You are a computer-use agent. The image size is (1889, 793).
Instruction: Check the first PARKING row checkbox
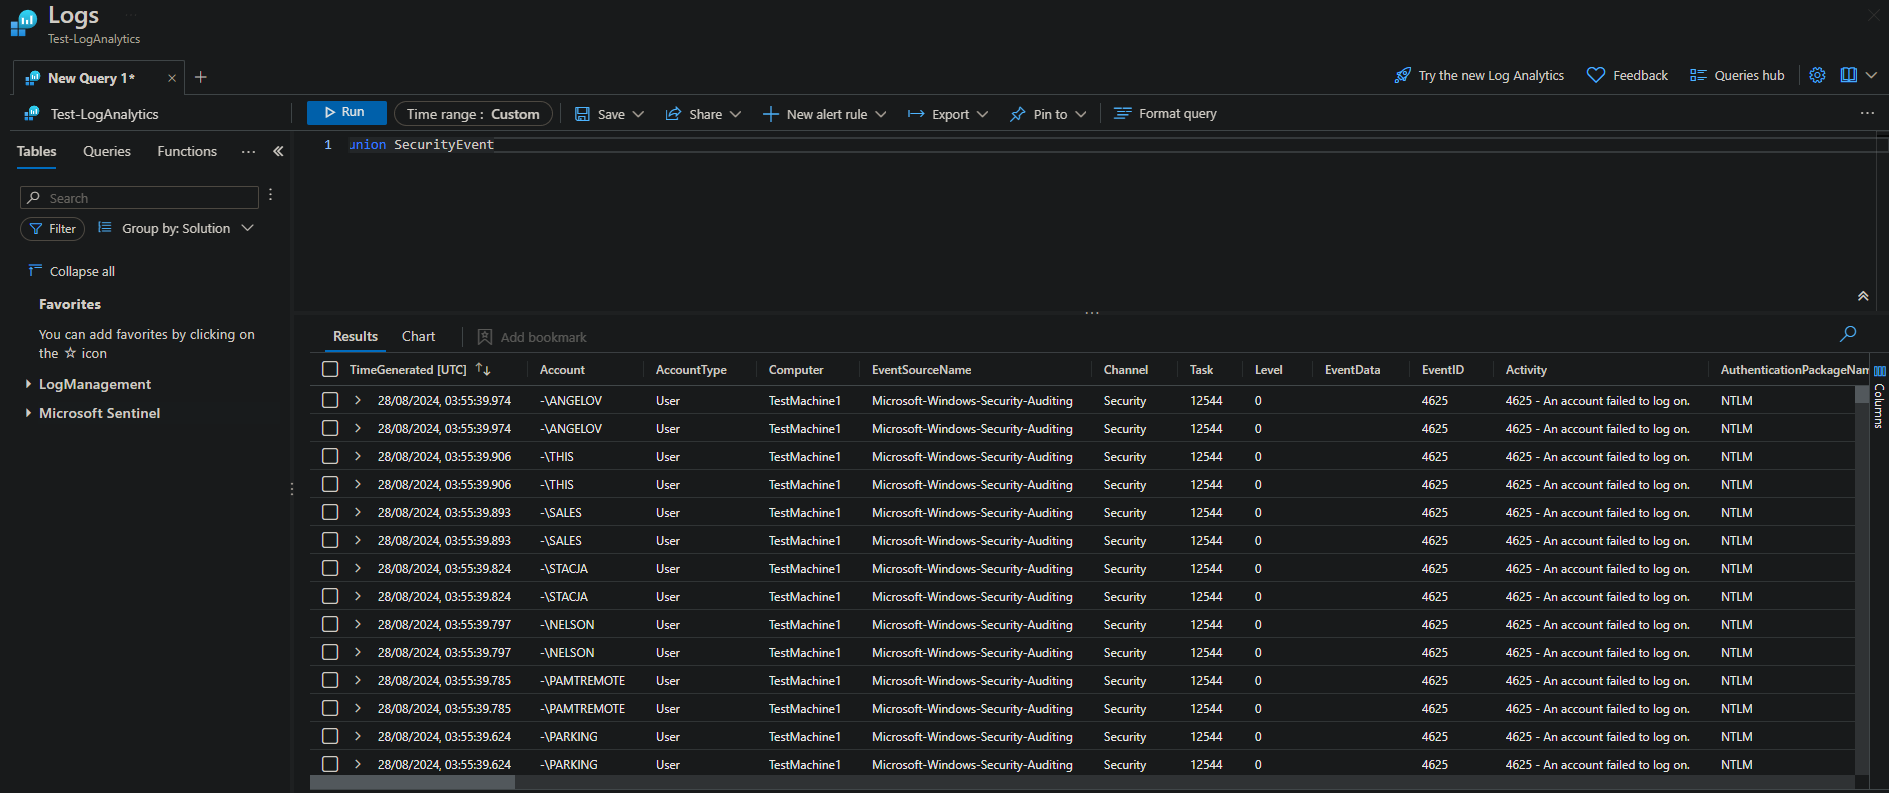[x=330, y=736]
